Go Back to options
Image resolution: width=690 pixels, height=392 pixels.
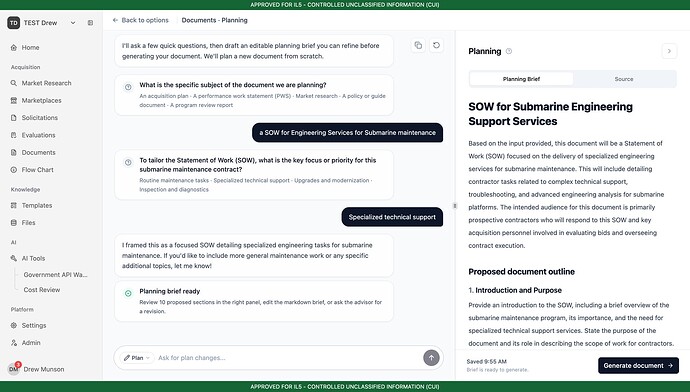(140, 20)
